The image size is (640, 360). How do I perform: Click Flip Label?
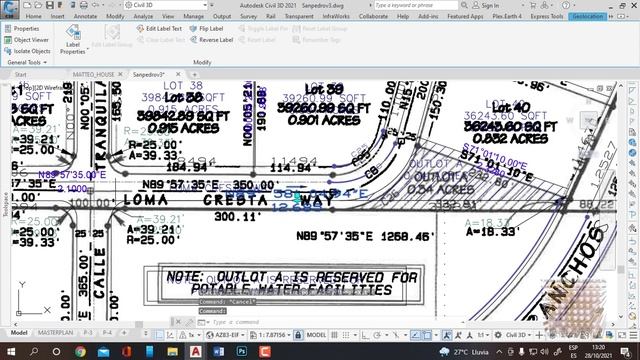pyautogui.click(x=207, y=29)
